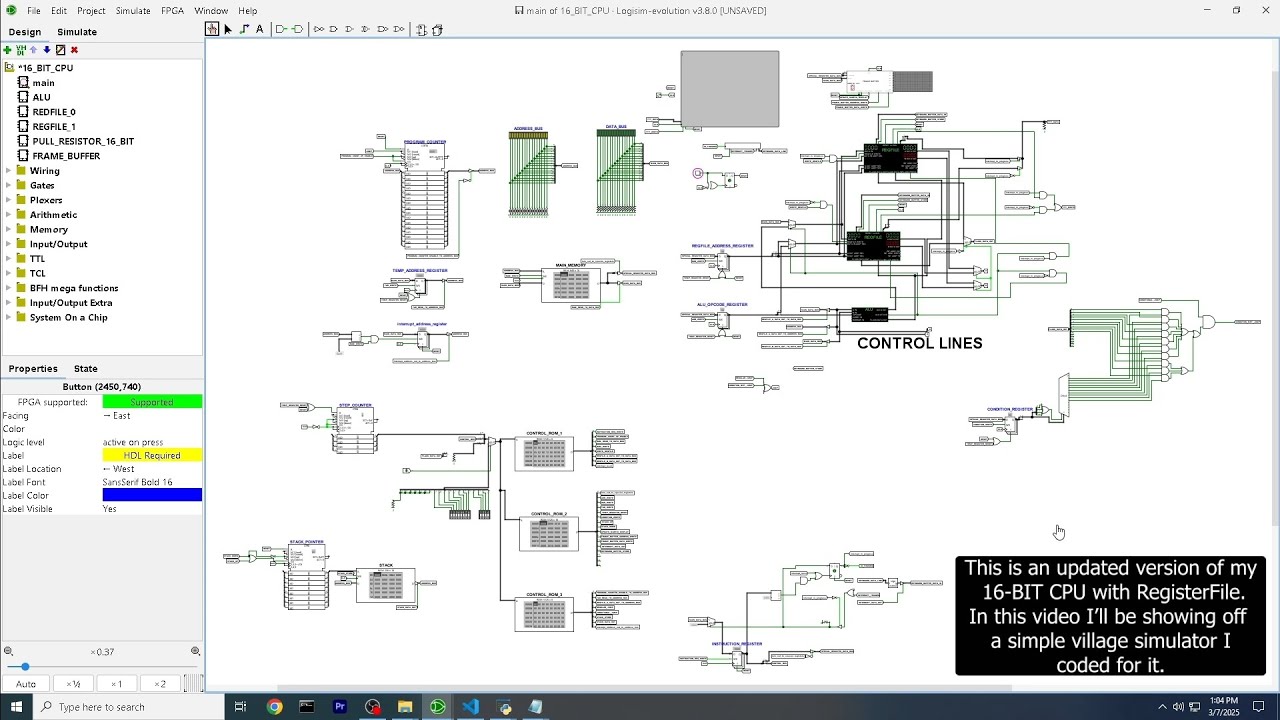Open the Window menu
This screenshot has height=720, width=1280.
[211, 11]
